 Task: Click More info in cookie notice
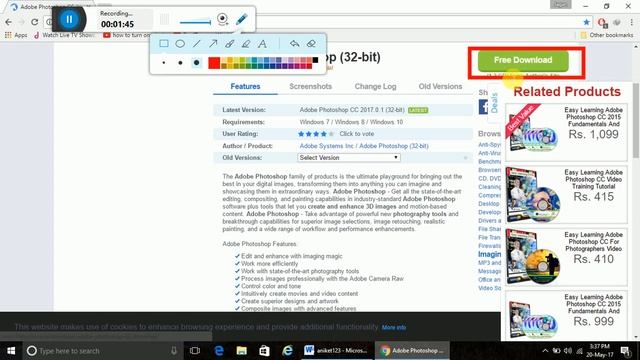click(x=394, y=327)
